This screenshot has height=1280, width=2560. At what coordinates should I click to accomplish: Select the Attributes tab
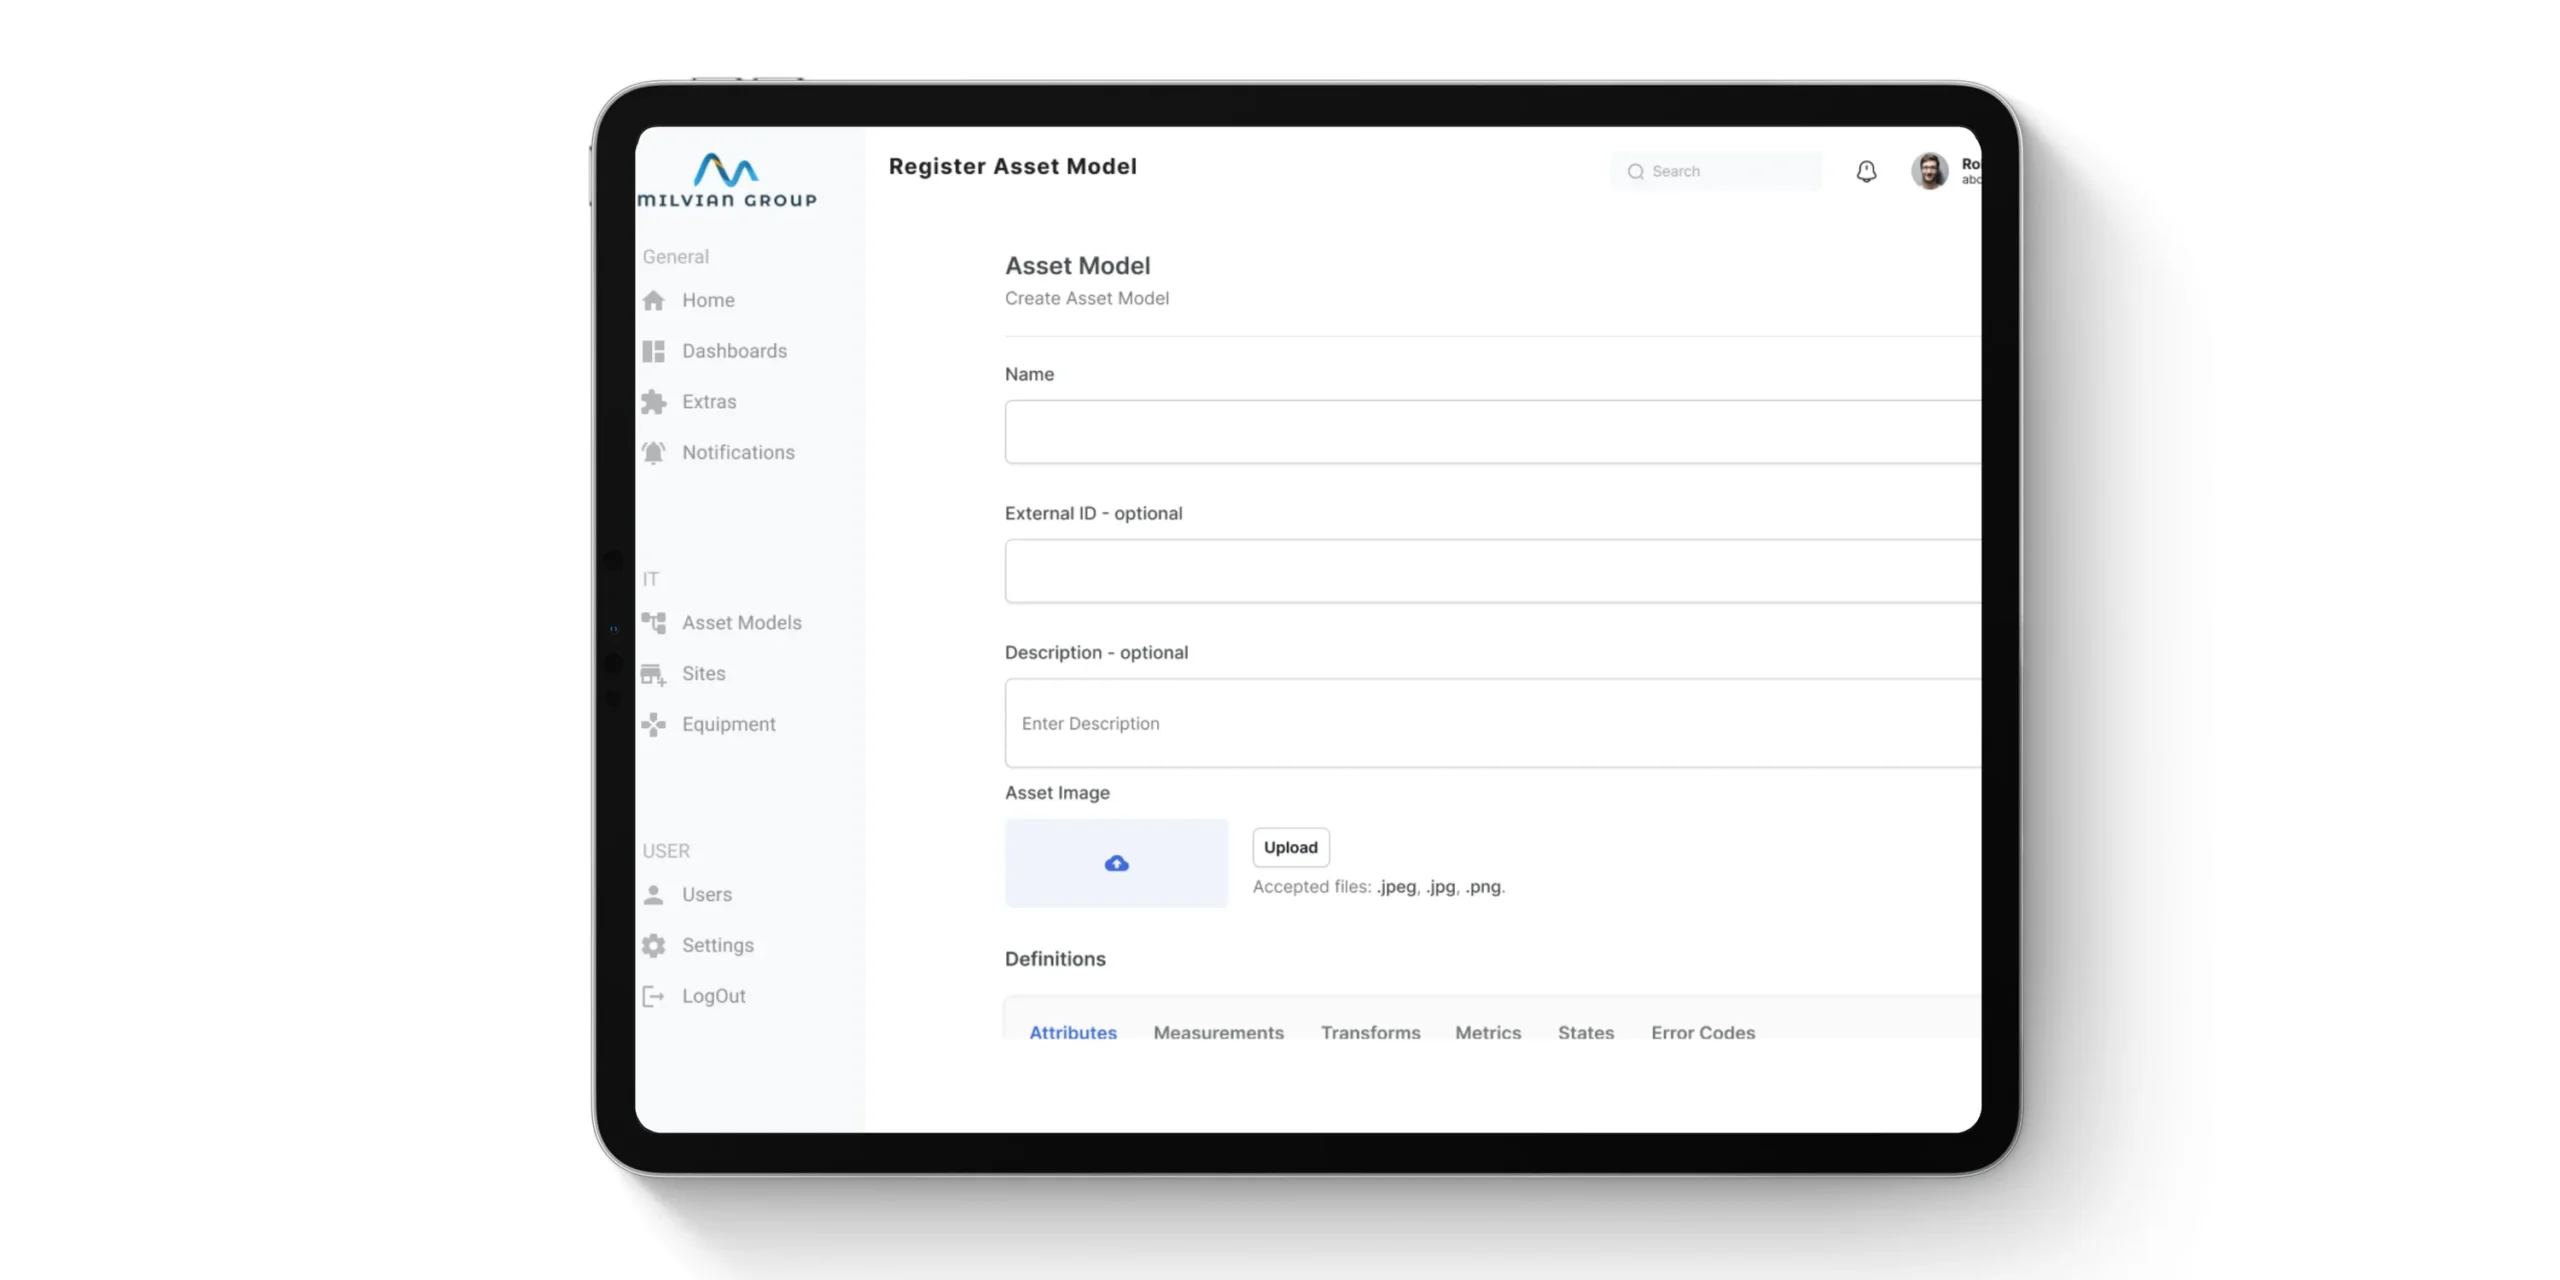pos(1073,1032)
